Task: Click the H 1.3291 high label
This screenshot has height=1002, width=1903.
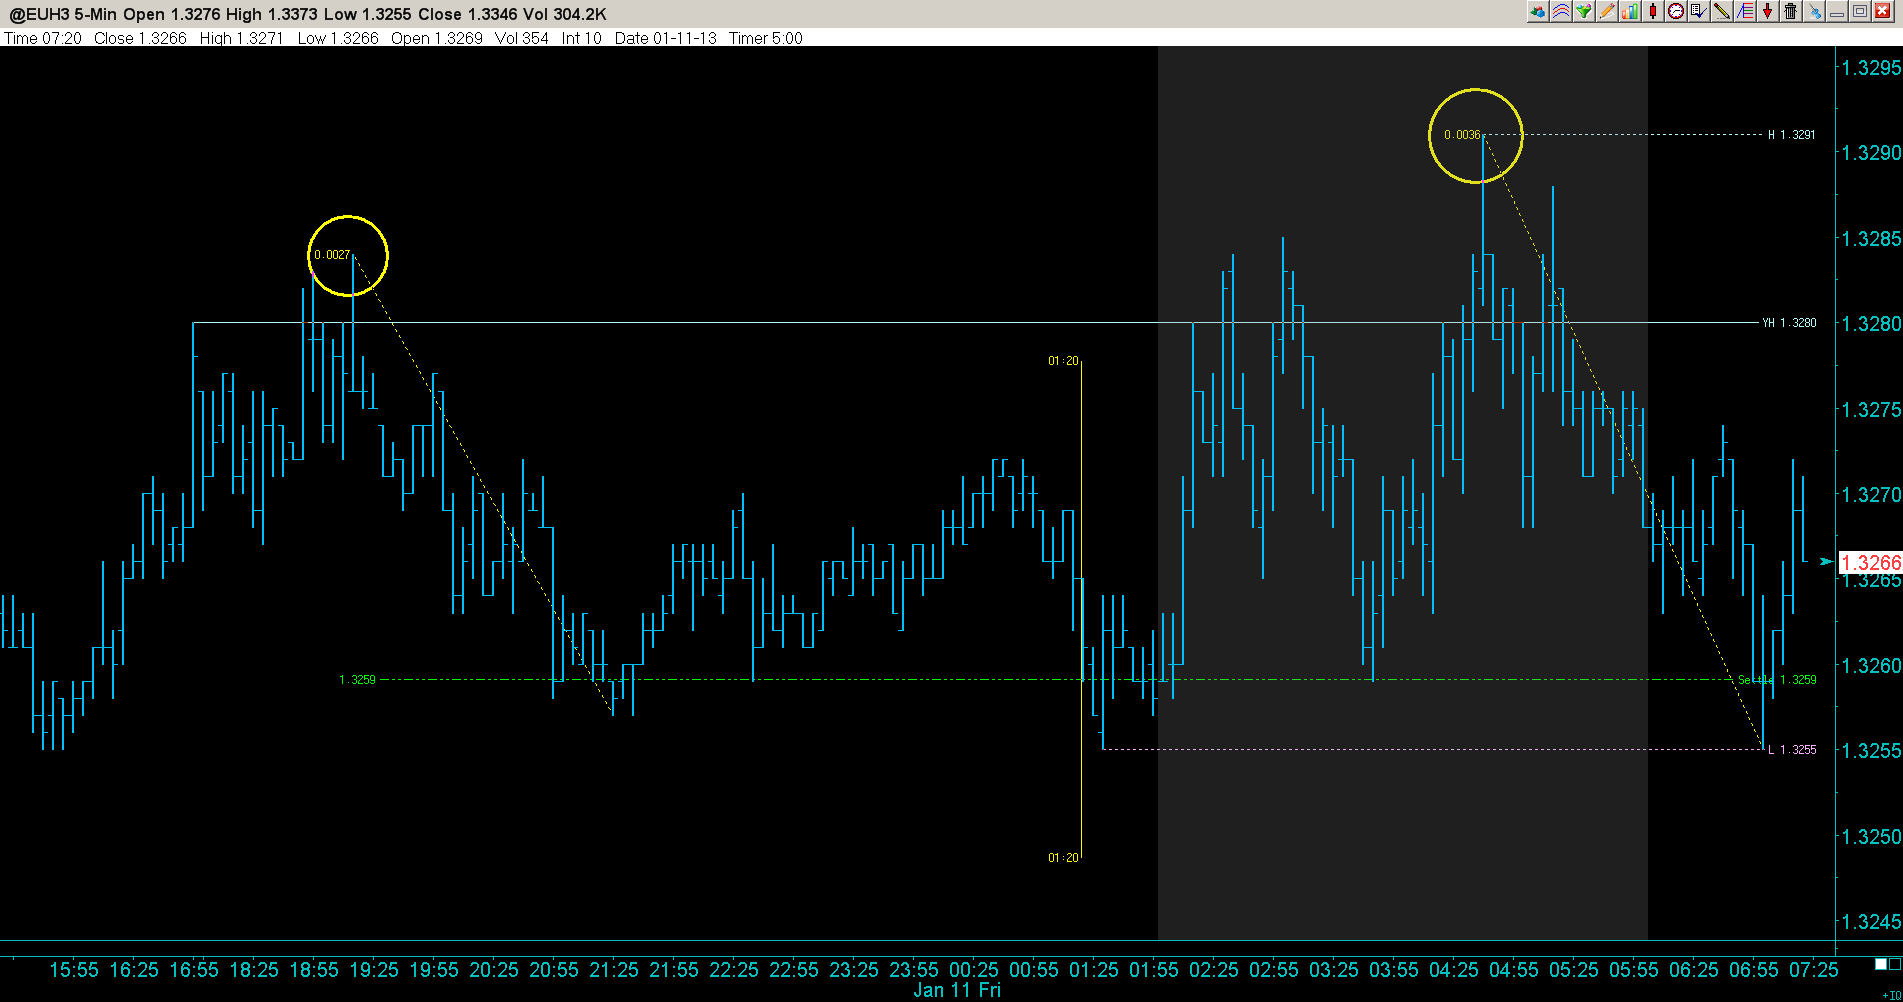Action: point(1792,135)
